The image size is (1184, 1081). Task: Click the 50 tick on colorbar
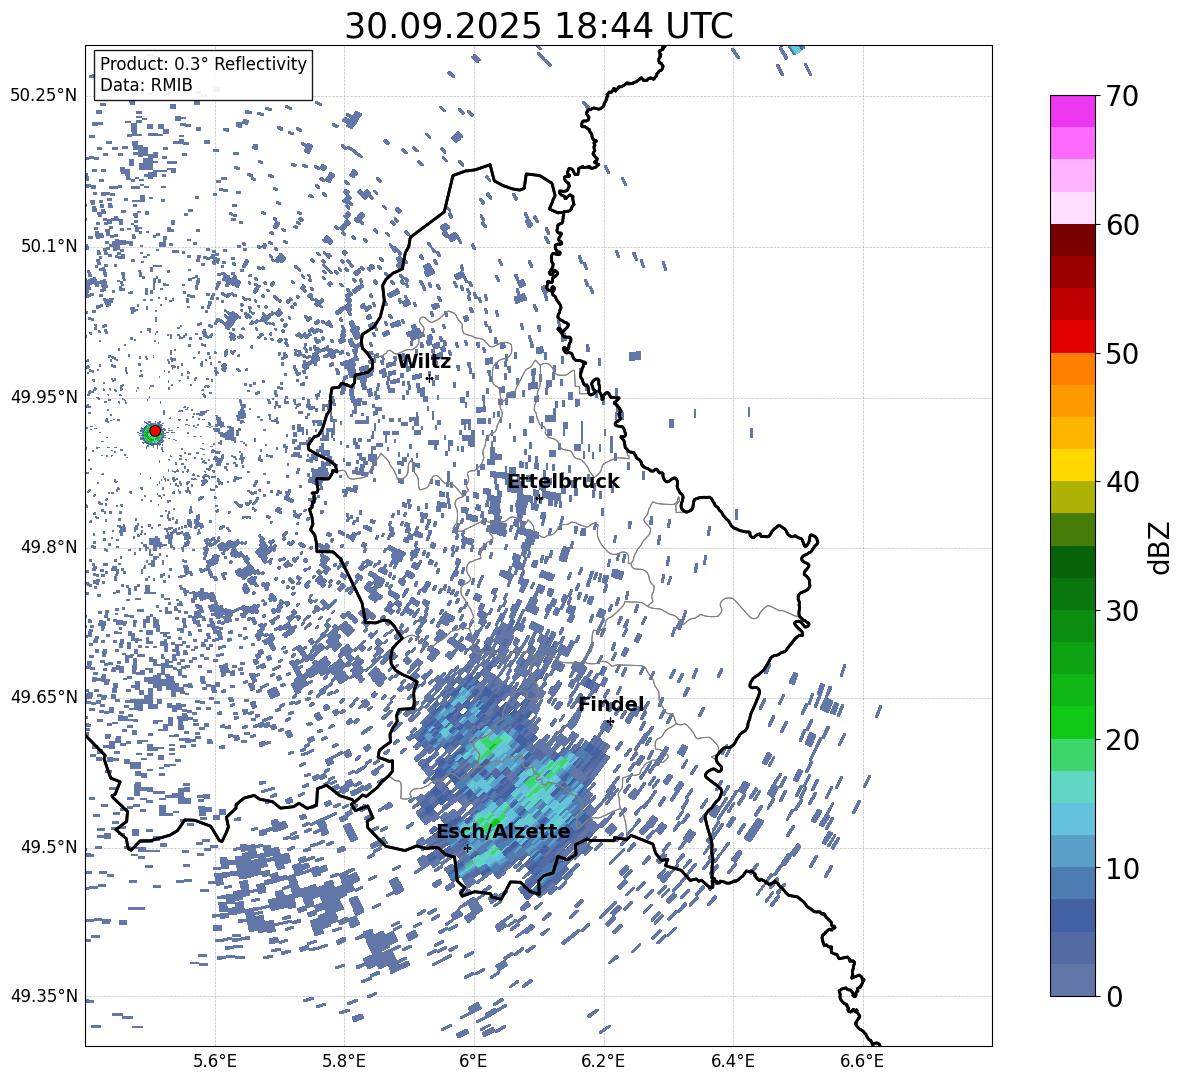click(x=1121, y=354)
